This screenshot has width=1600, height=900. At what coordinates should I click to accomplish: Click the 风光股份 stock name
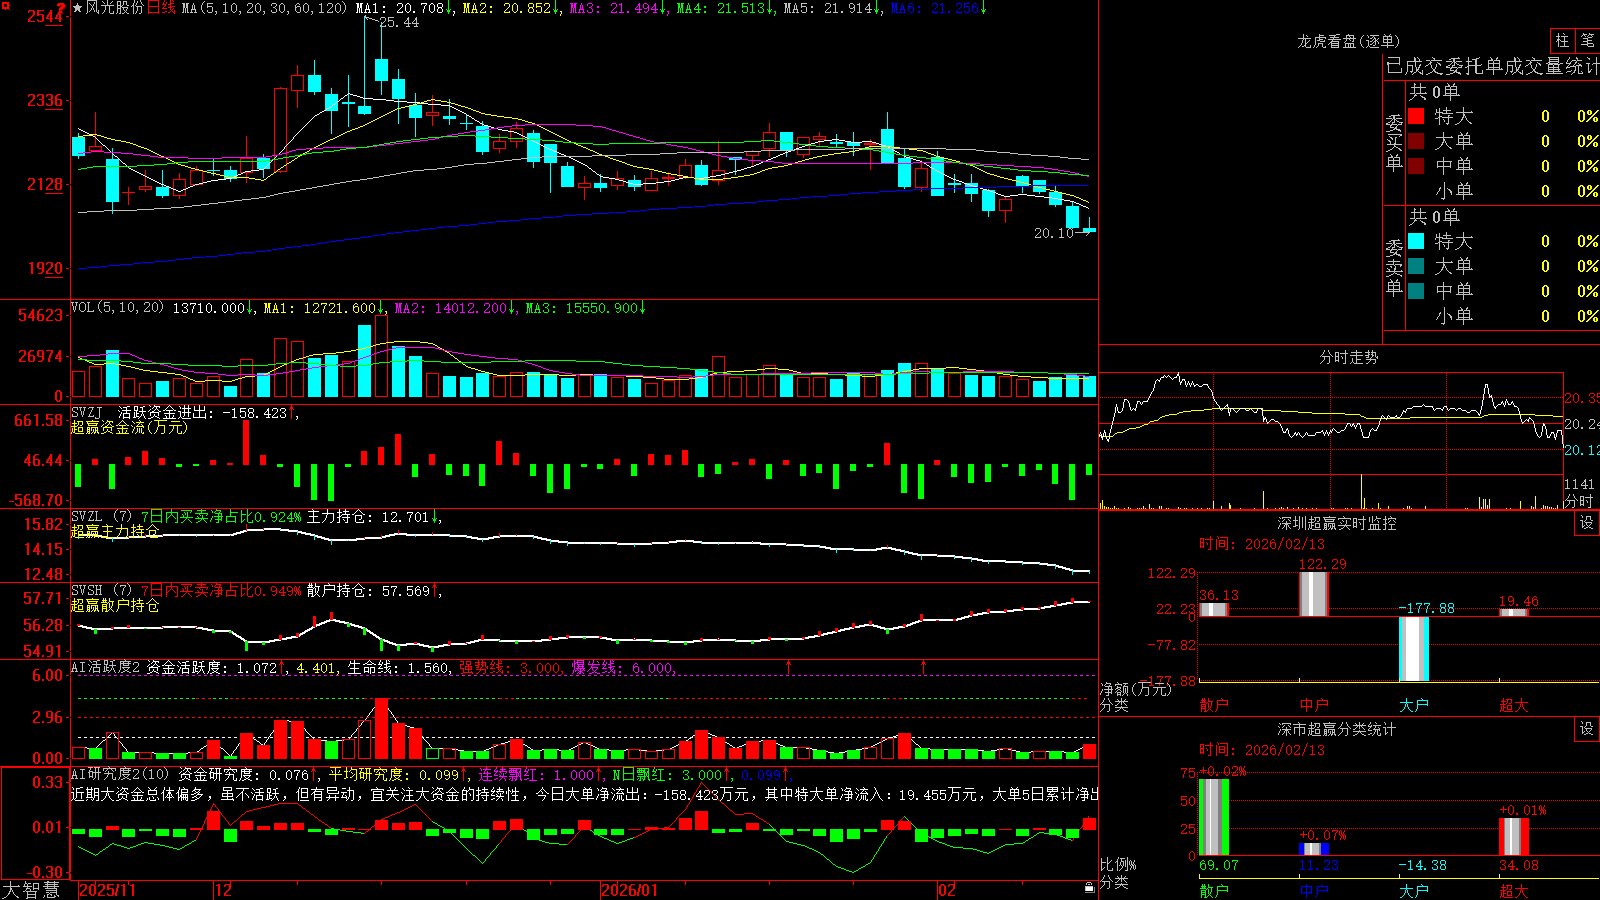[115, 8]
